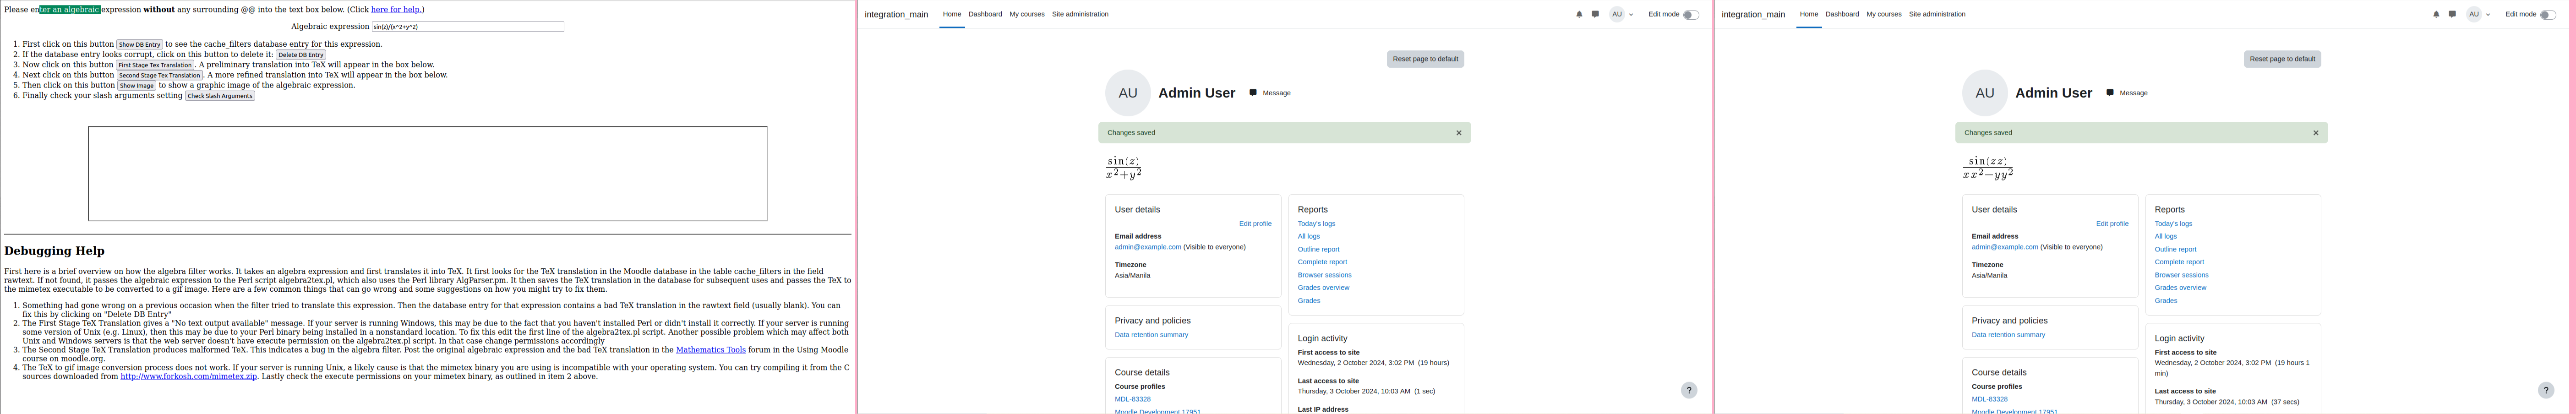2576x414 pixels.
Task: Click admin@example.com email in right window
Action: tap(2005, 247)
